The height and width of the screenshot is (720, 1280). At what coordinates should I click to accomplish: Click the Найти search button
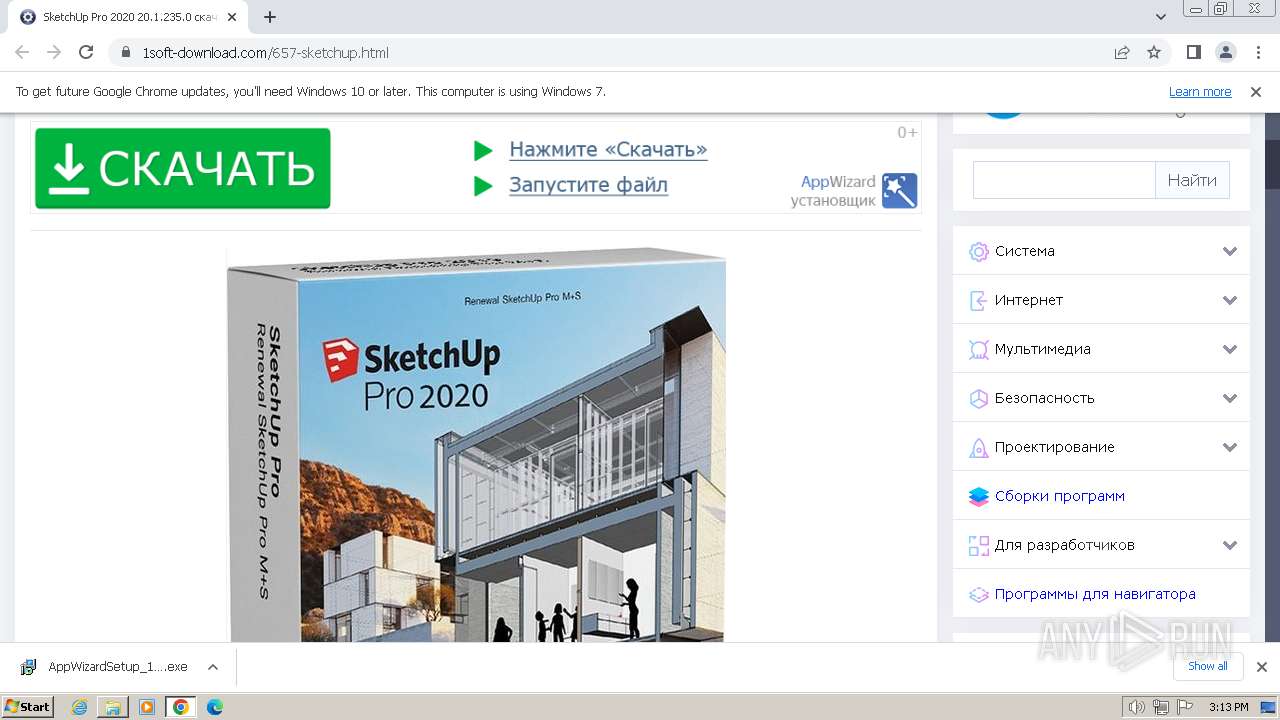[x=1192, y=180]
